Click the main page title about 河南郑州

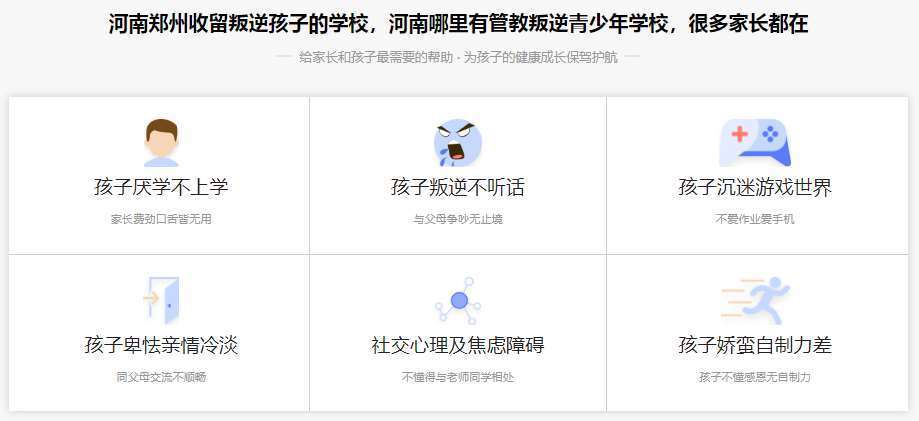pos(458,24)
